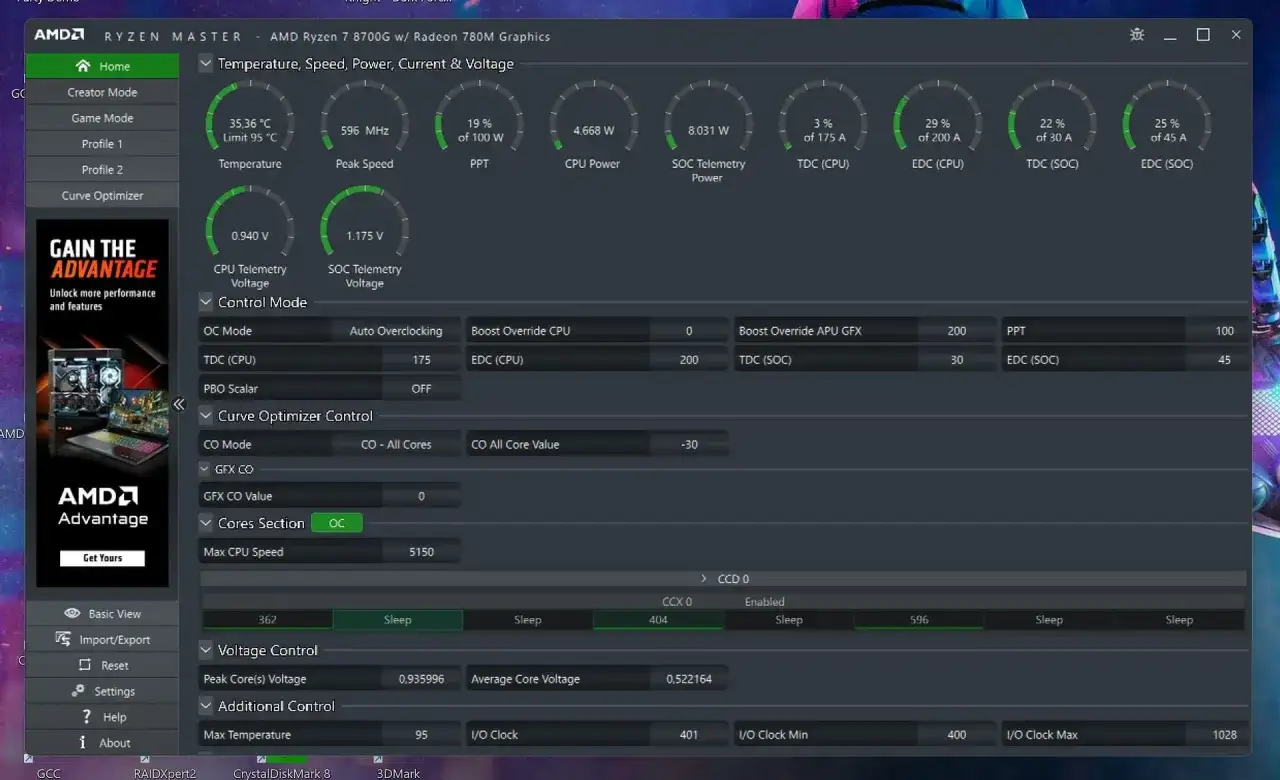Click the Help question mark icon
The width and height of the screenshot is (1280, 780).
(x=87, y=717)
